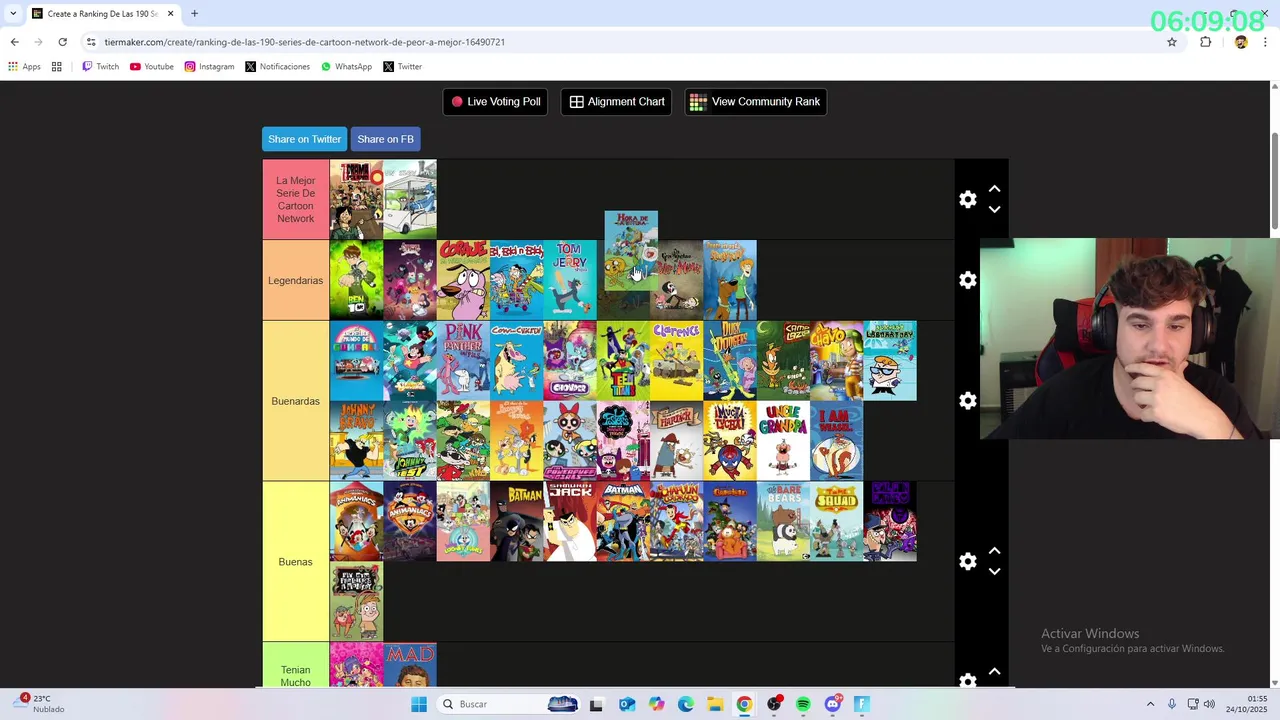Click the orange Legendarias tier label
Viewport: 1280px width, 720px height.
point(295,281)
